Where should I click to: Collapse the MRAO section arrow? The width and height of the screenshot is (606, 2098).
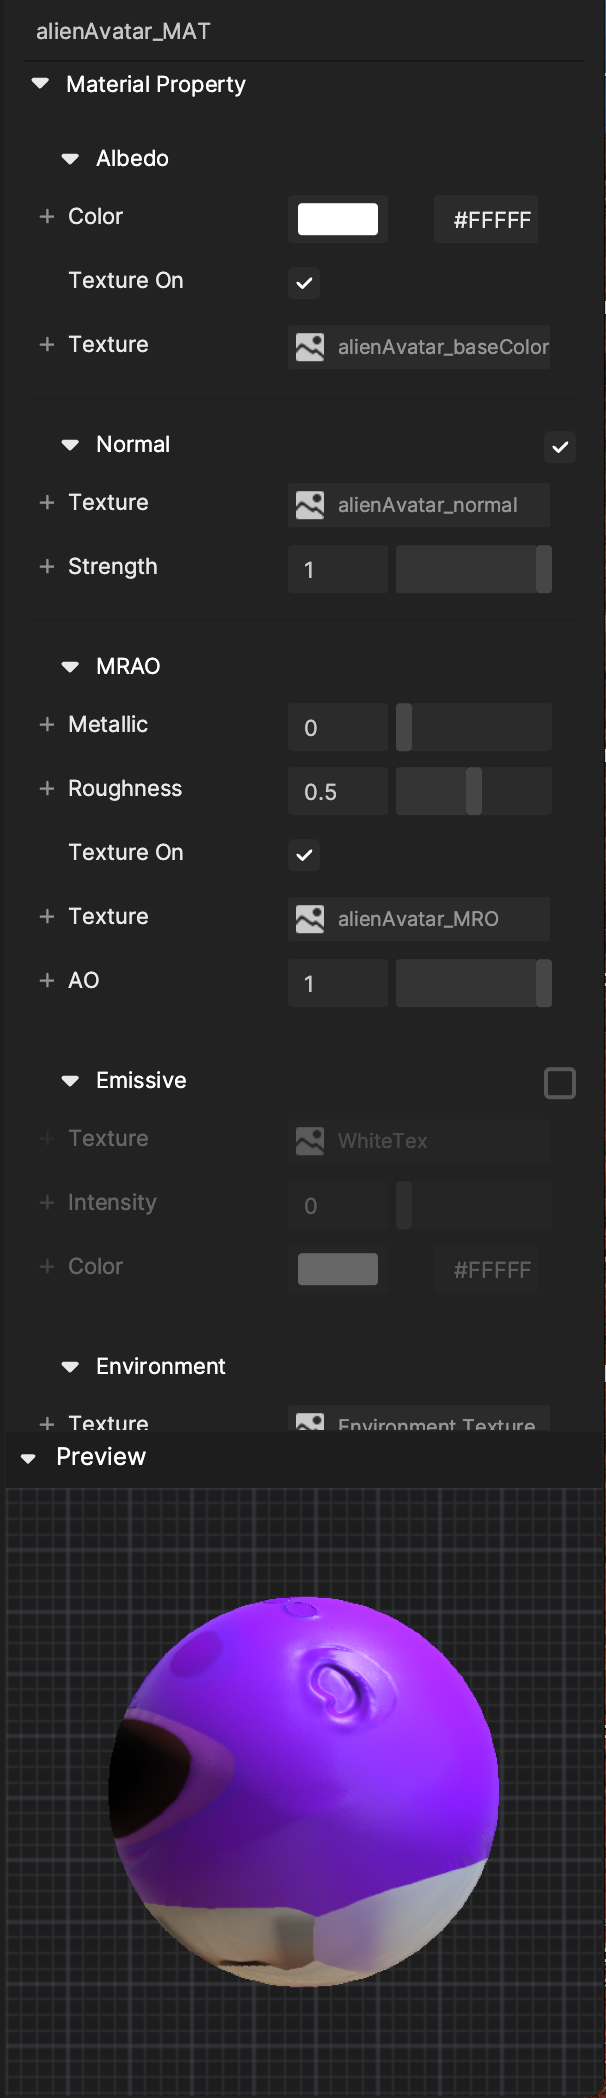(70, 666)
